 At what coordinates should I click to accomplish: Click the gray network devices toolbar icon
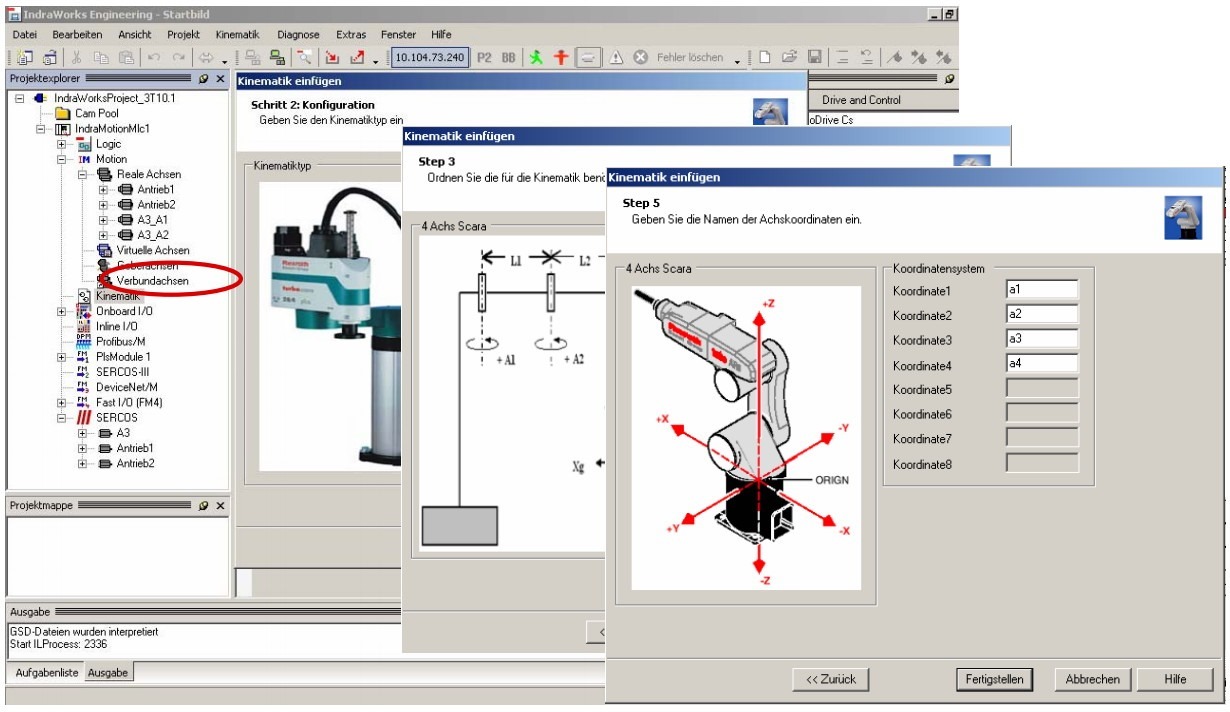252,58
